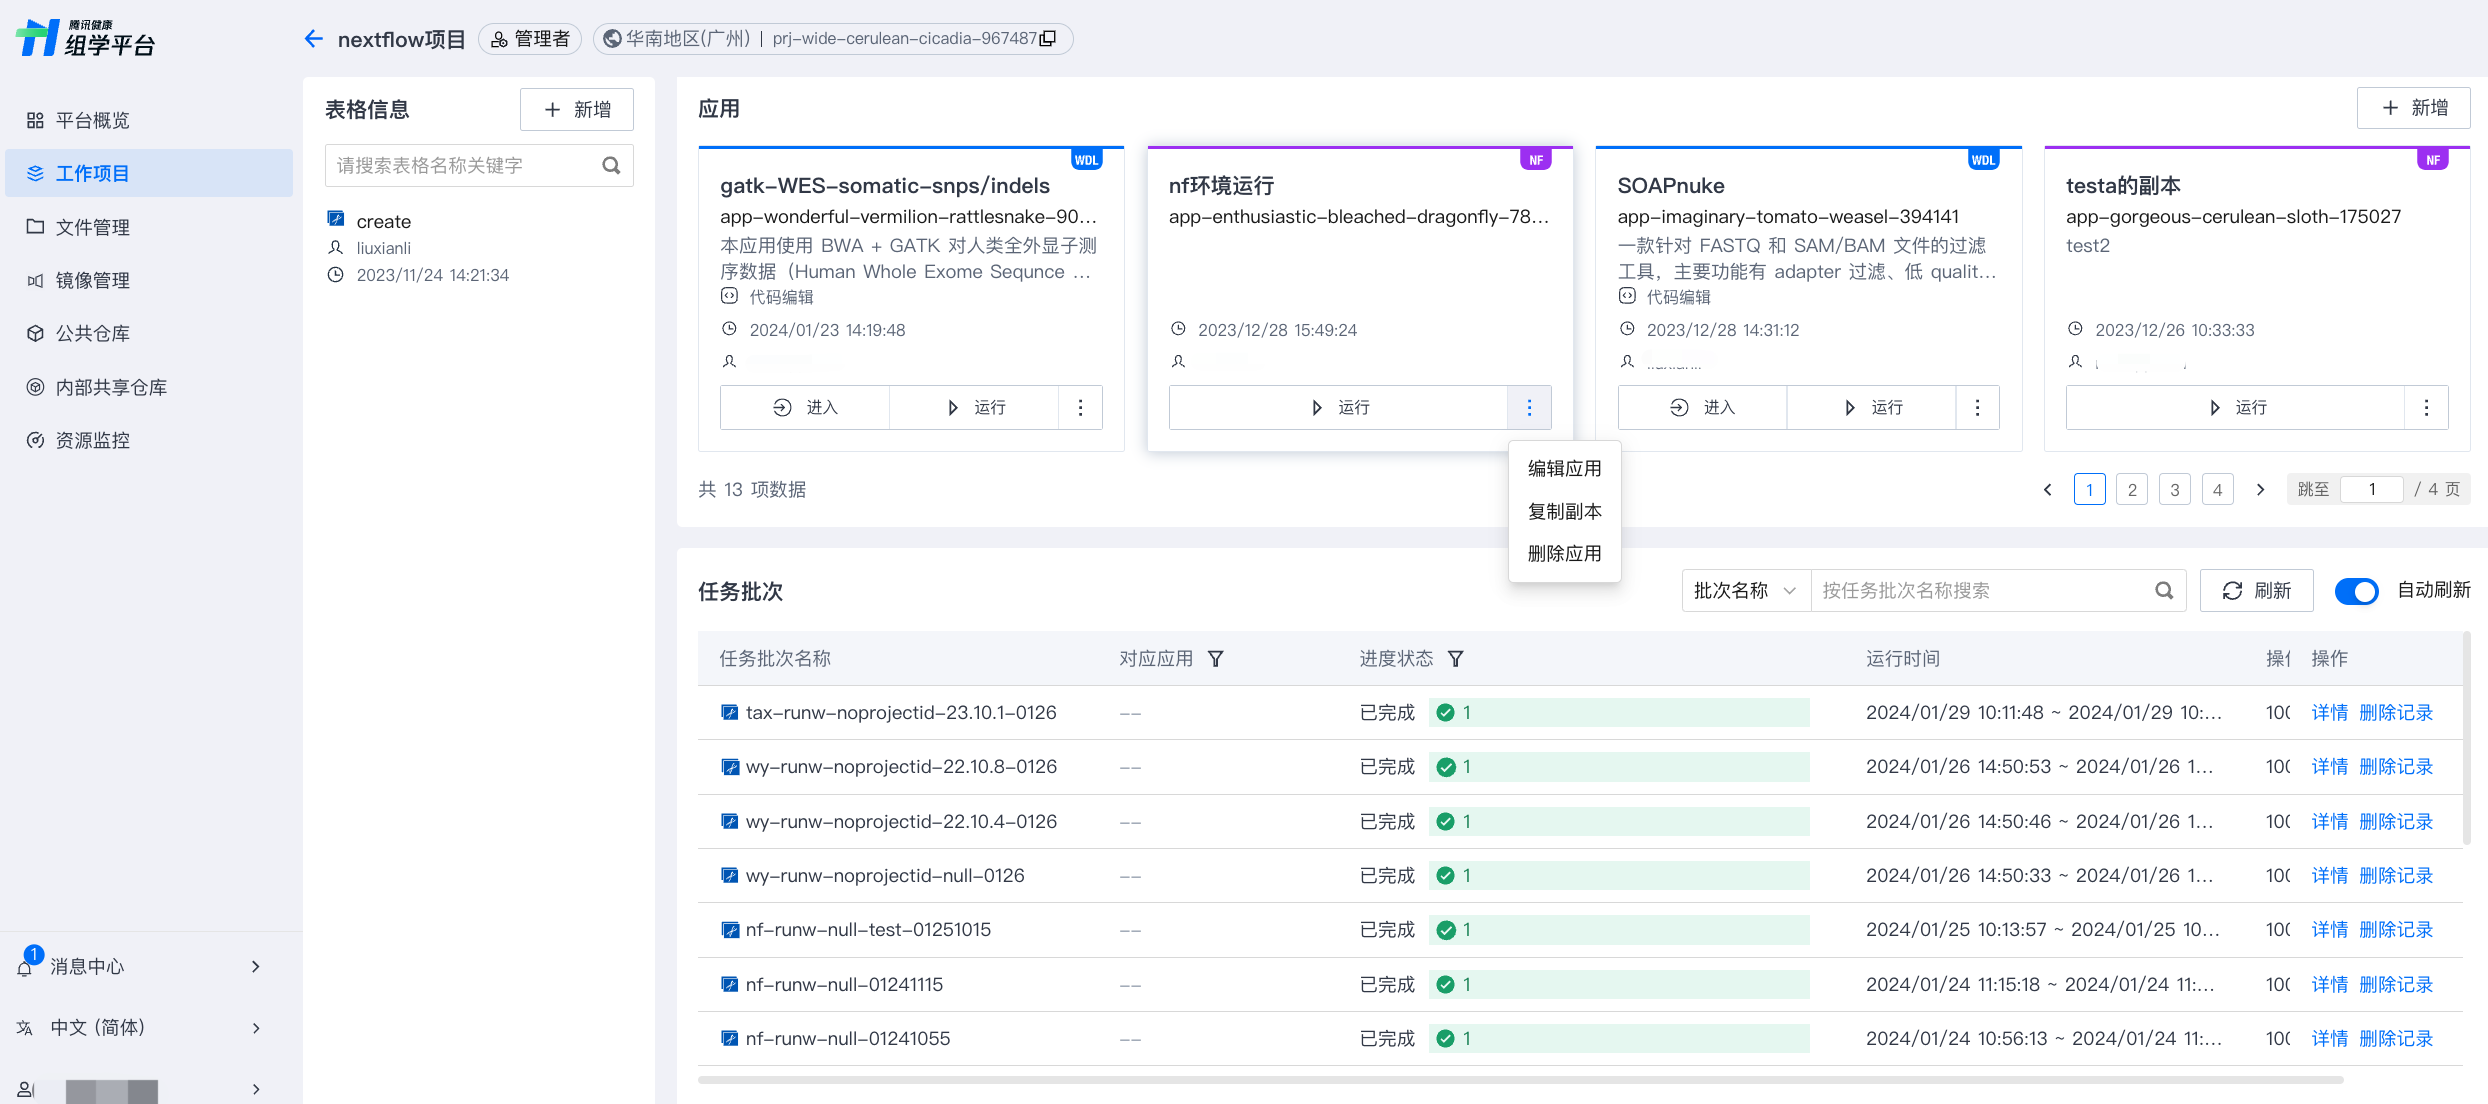The width and height of the screenshot is (2488, 1104).
Task: Click the filter icon beside 对应应用 column
Action: pos(1216,659)
